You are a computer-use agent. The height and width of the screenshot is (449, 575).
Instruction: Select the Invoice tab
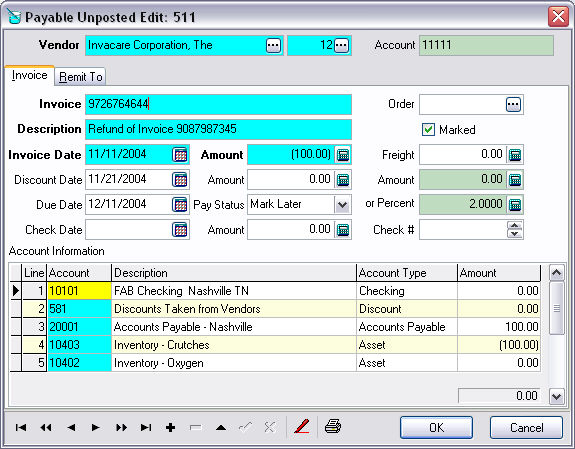point(29,76)
